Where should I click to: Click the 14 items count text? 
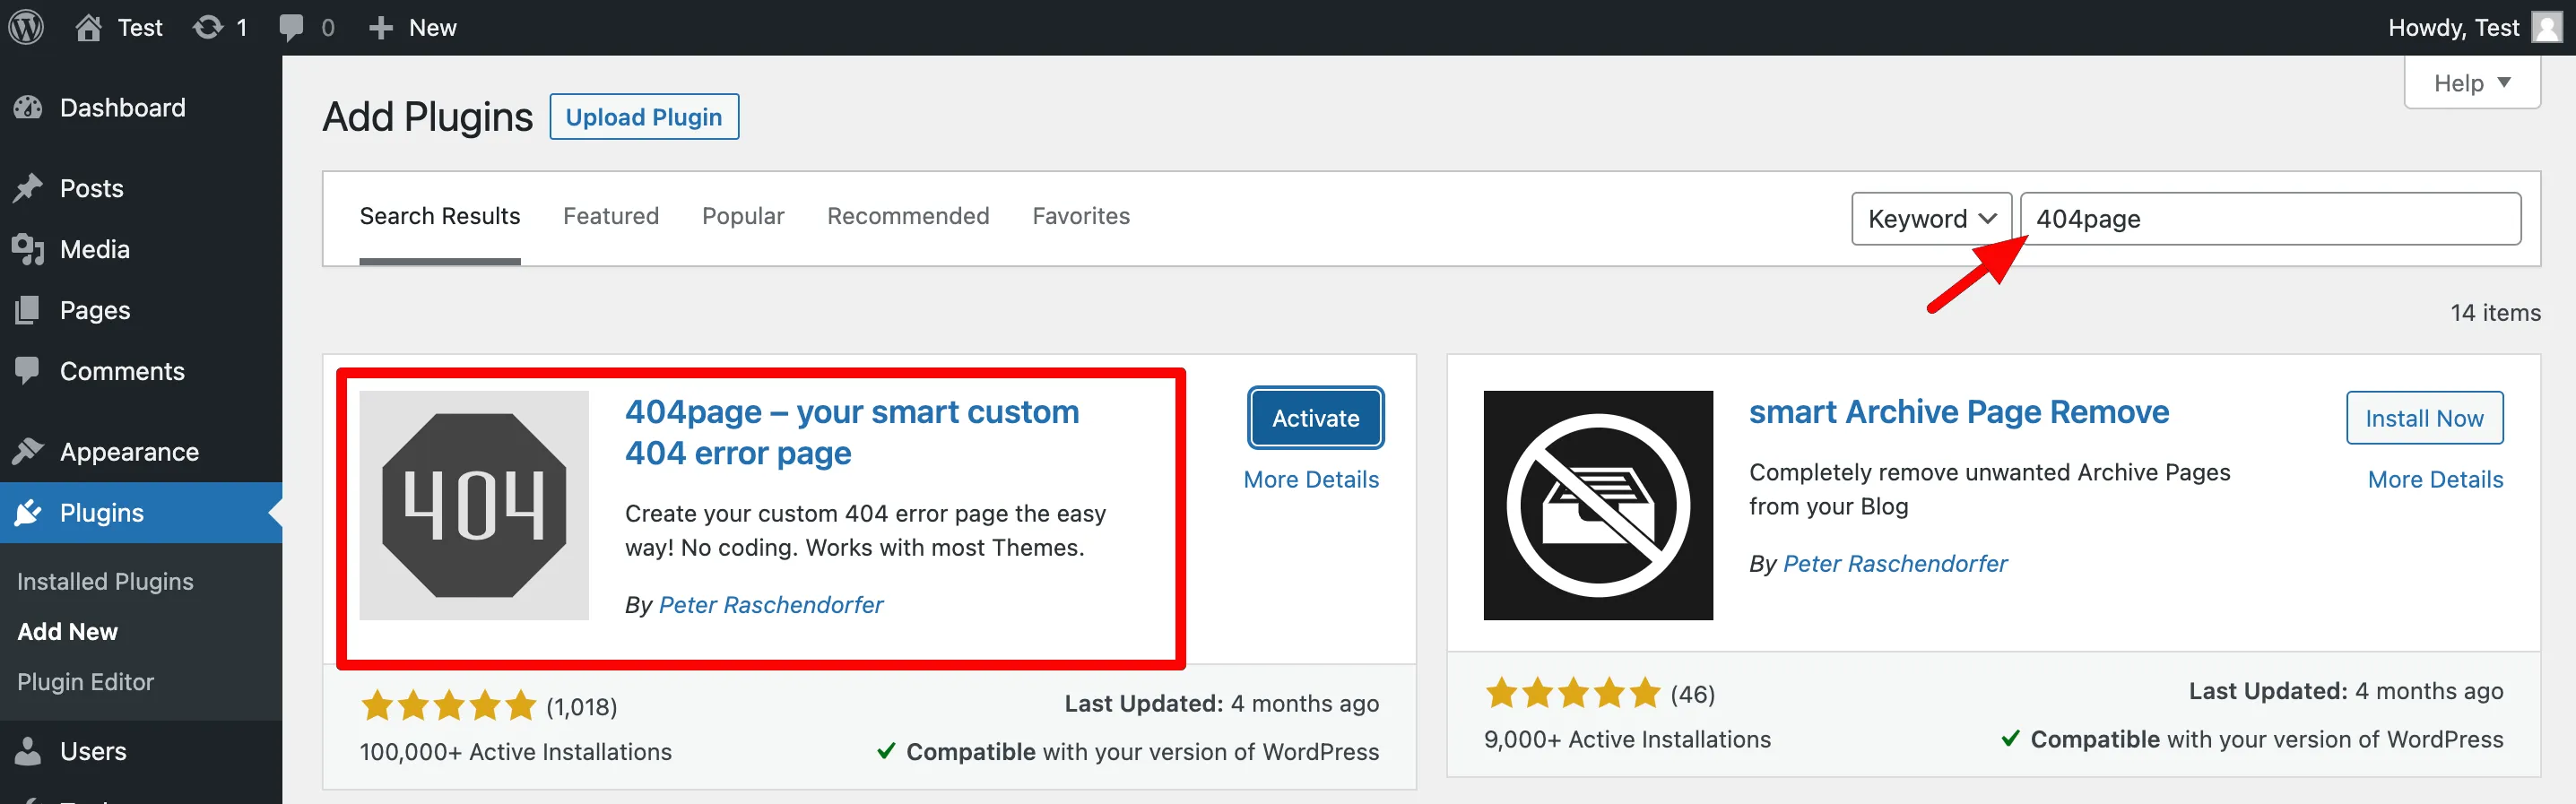click(x=2495, y=313)
